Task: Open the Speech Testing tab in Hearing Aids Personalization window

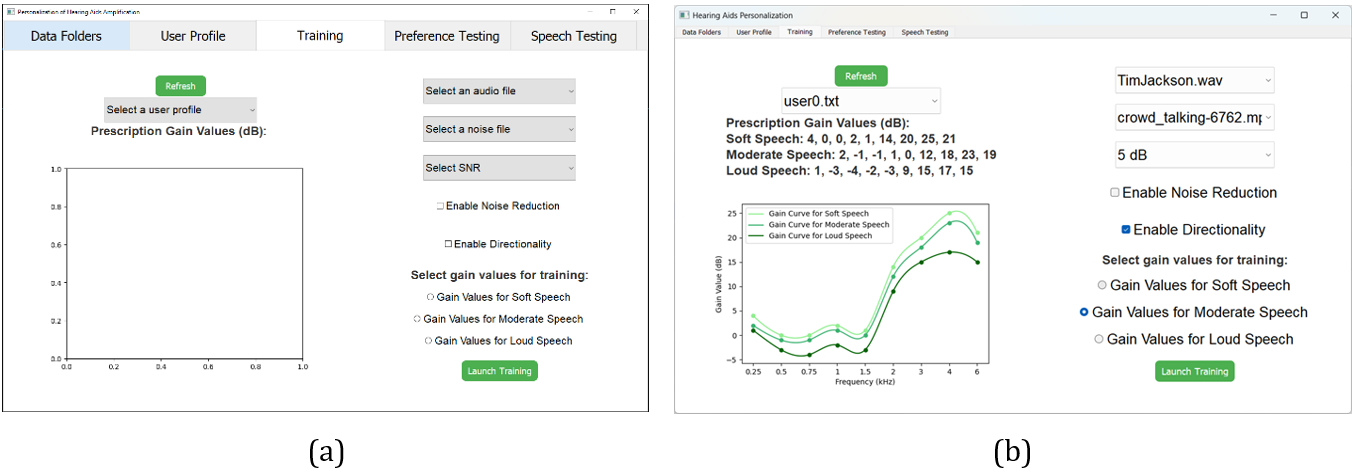Action: pyautogui.click(x=925, y=32)
